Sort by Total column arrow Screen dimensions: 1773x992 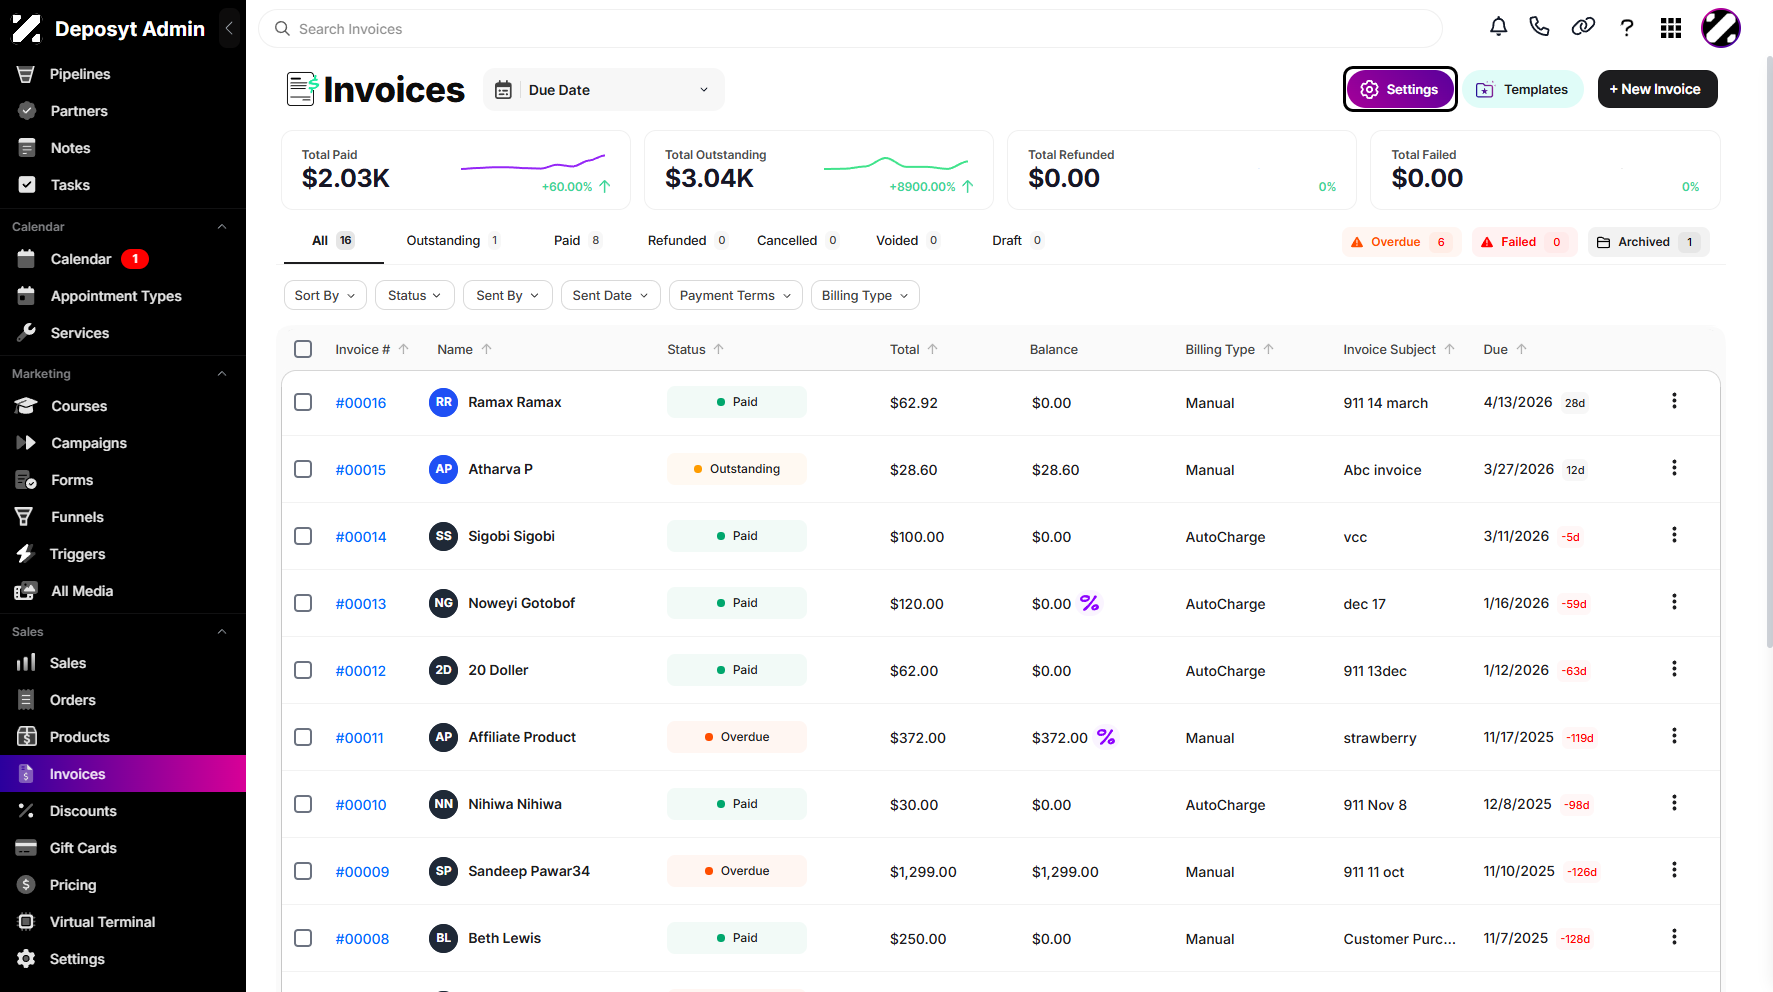[x=933, y=349]
